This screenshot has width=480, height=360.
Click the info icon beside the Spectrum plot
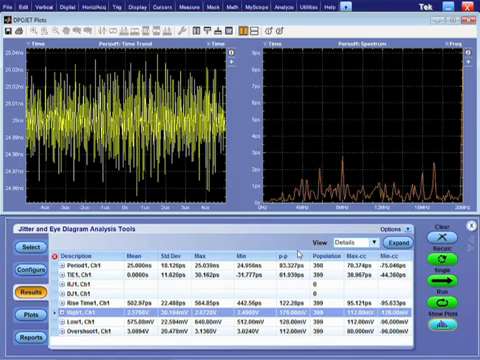(x=468, y=53)
